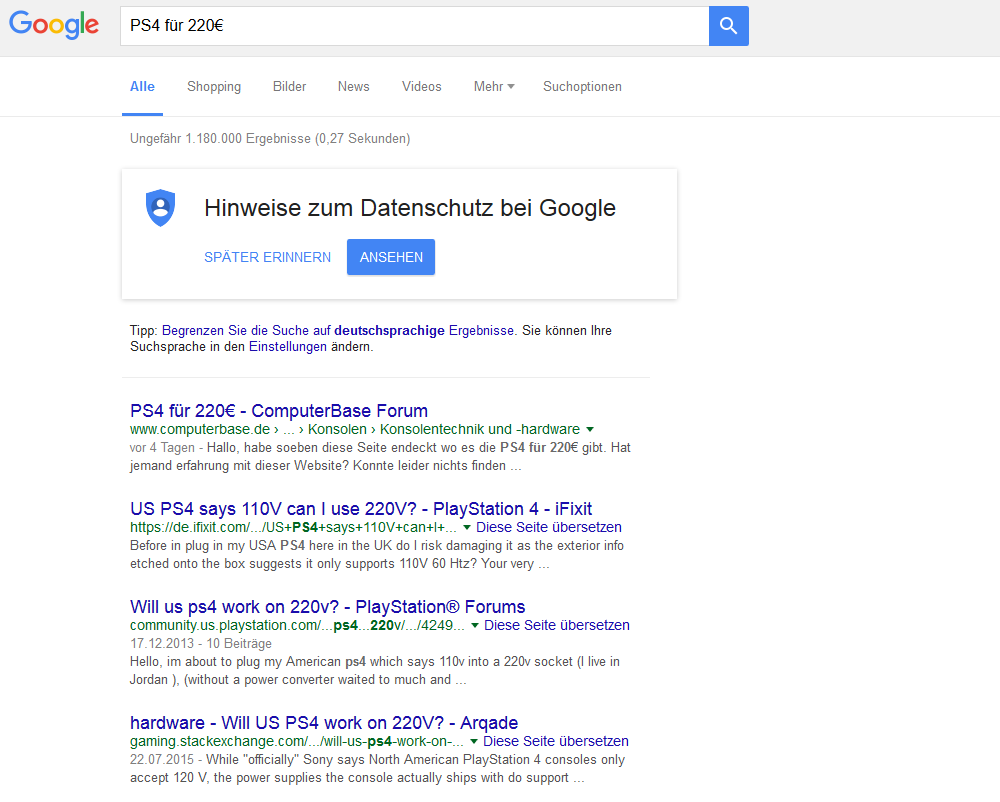Click the blue search magnifier button

(728, 26)
